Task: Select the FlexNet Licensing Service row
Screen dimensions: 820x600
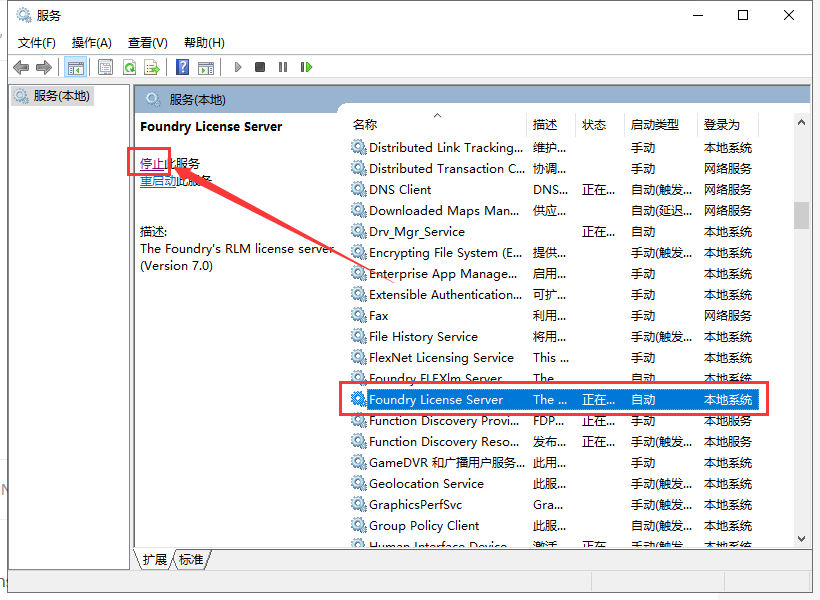Action: [441, 358]
